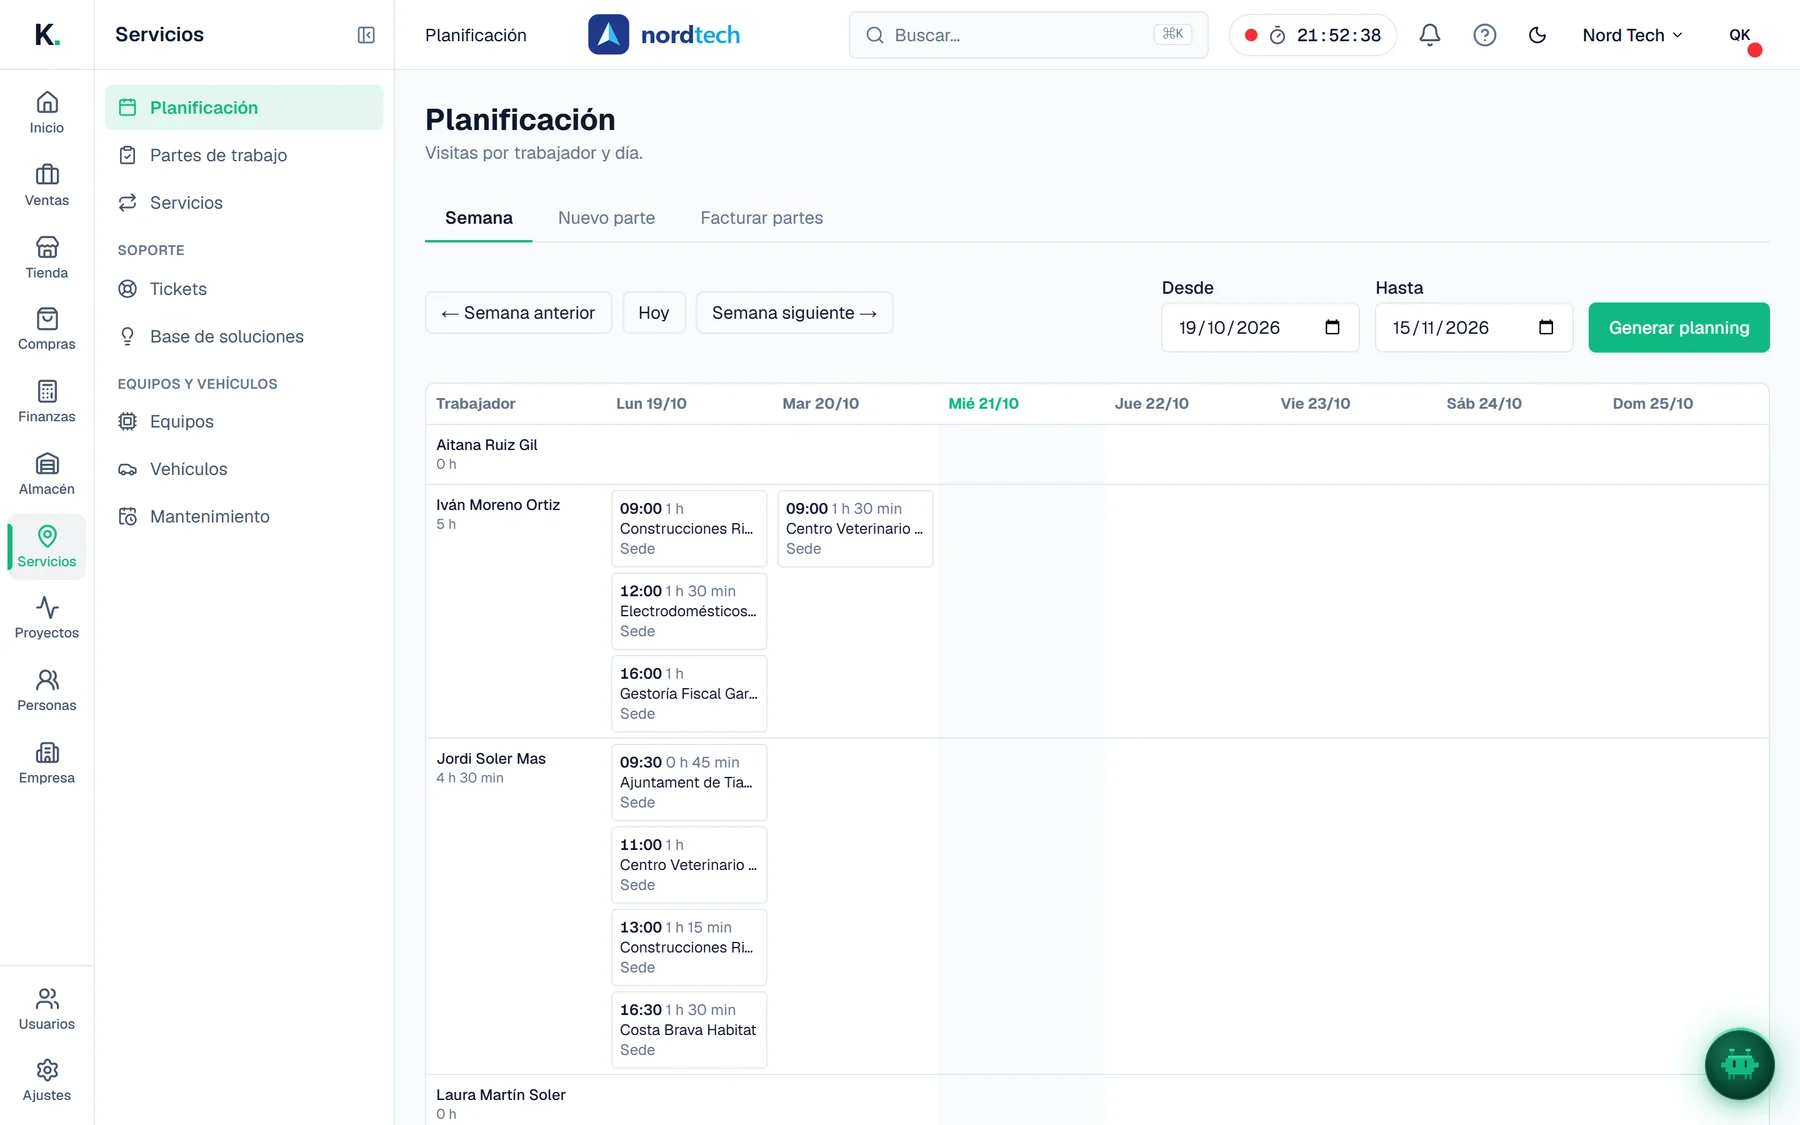Screen dimensions: 1800x1125
Task: Open Base de soluciones
Action: pyautogui.click(x=244, y=336)
